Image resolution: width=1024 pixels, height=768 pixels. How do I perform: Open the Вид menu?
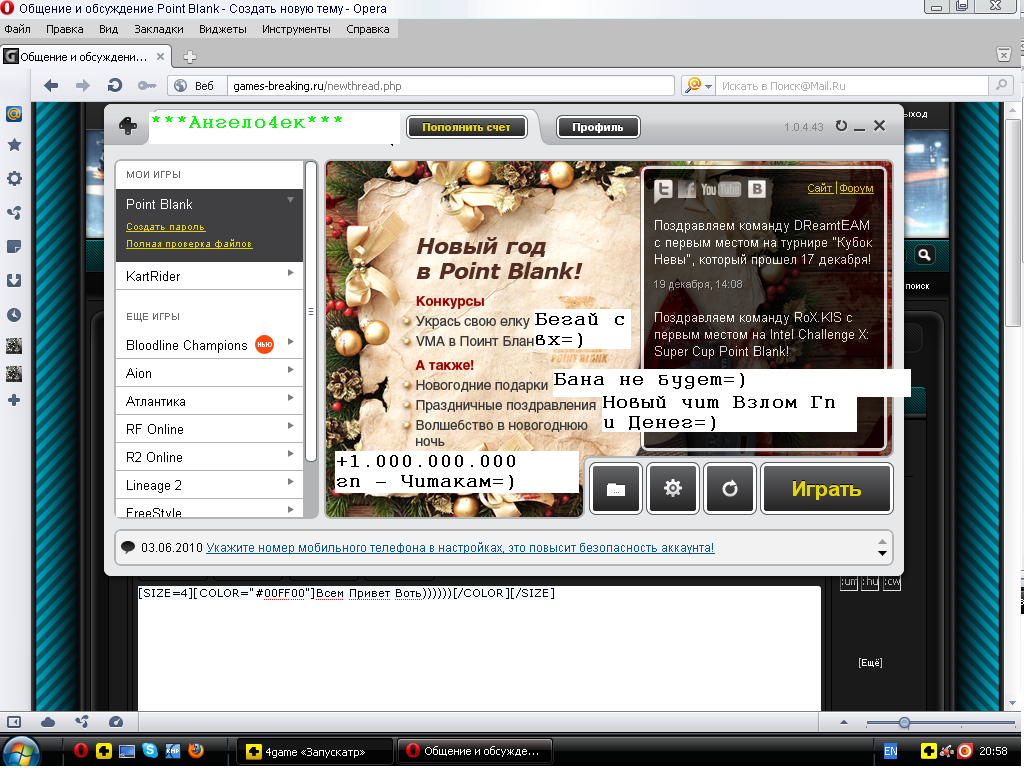pos(108,29)
